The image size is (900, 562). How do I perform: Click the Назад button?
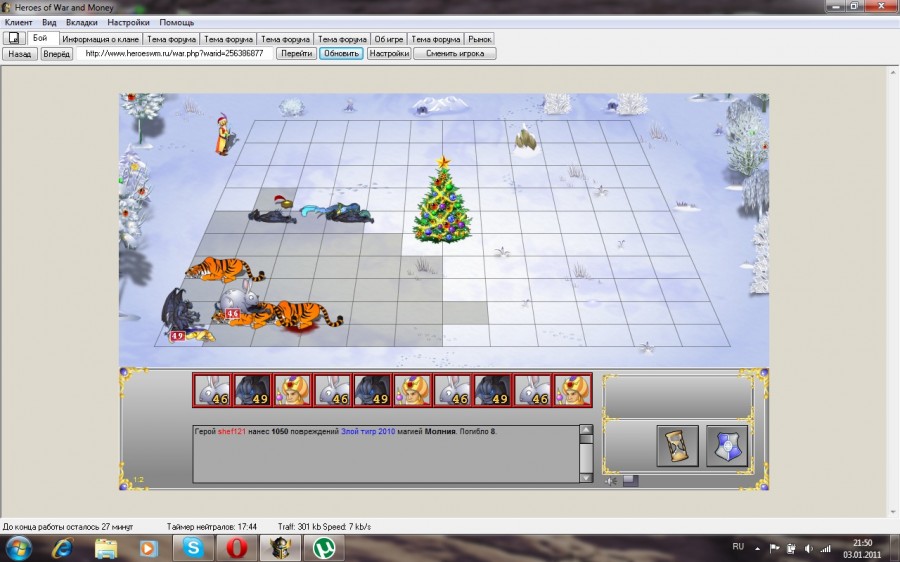(x=20, y=53)
